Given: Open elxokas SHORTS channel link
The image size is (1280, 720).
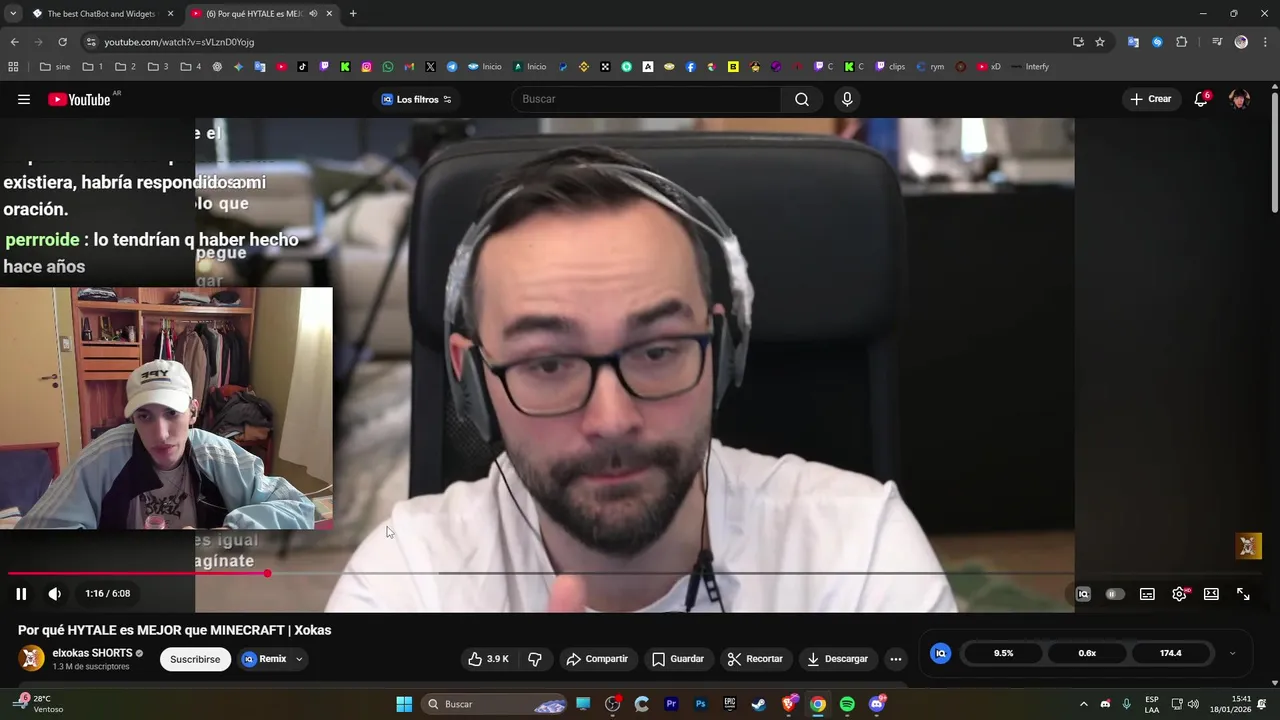Looking at the screenshot, I should 92,653.
